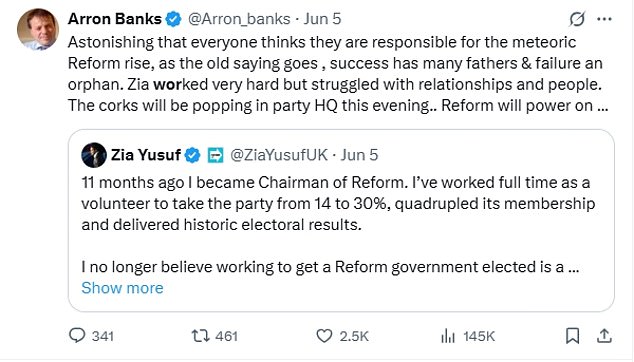634x362 pixels.
Task: Open the three-dot more options menu
Action: click(604, 19)
